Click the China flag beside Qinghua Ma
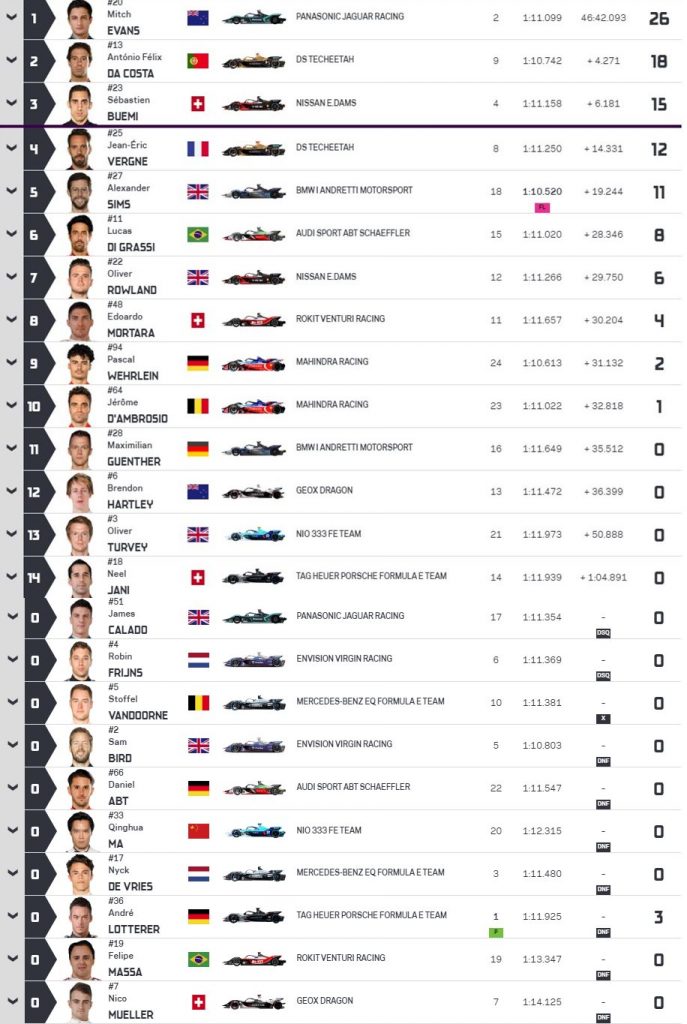Screen dimensions: 687x1024 199,831
